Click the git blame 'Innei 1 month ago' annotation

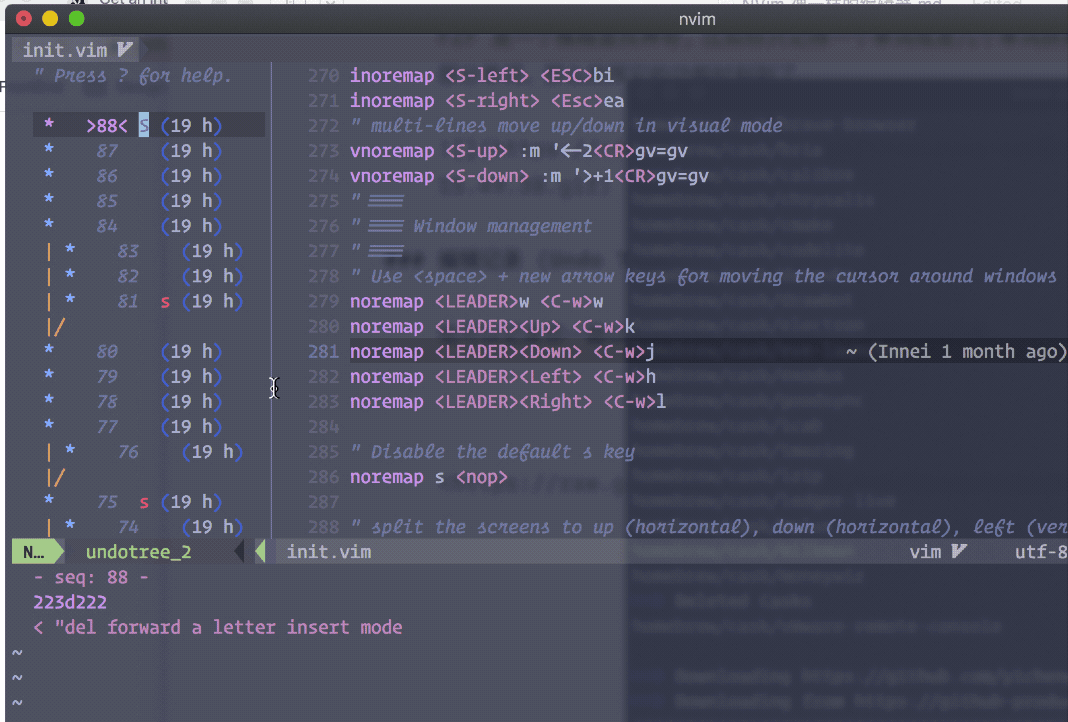pos(956,351)
